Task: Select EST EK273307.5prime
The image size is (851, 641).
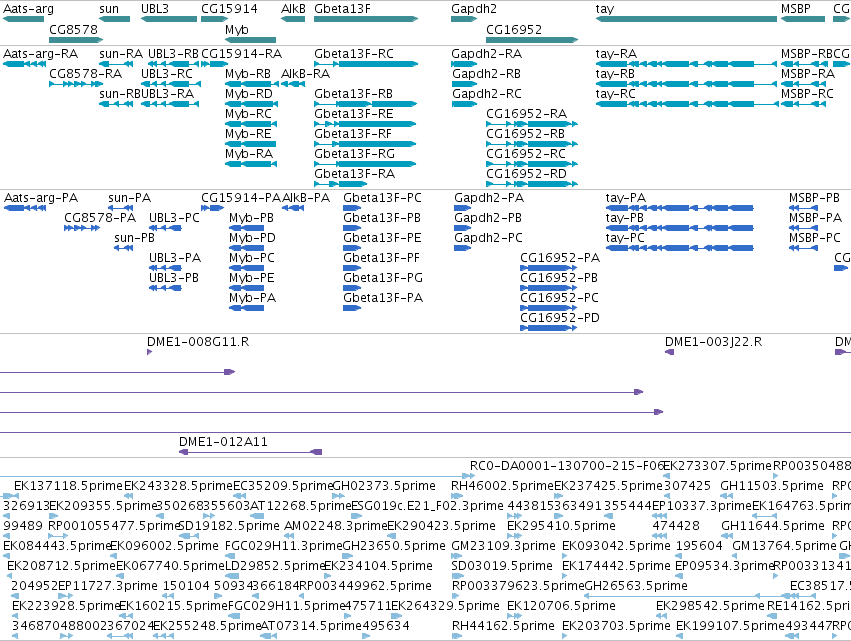Action: coord(668,476)
